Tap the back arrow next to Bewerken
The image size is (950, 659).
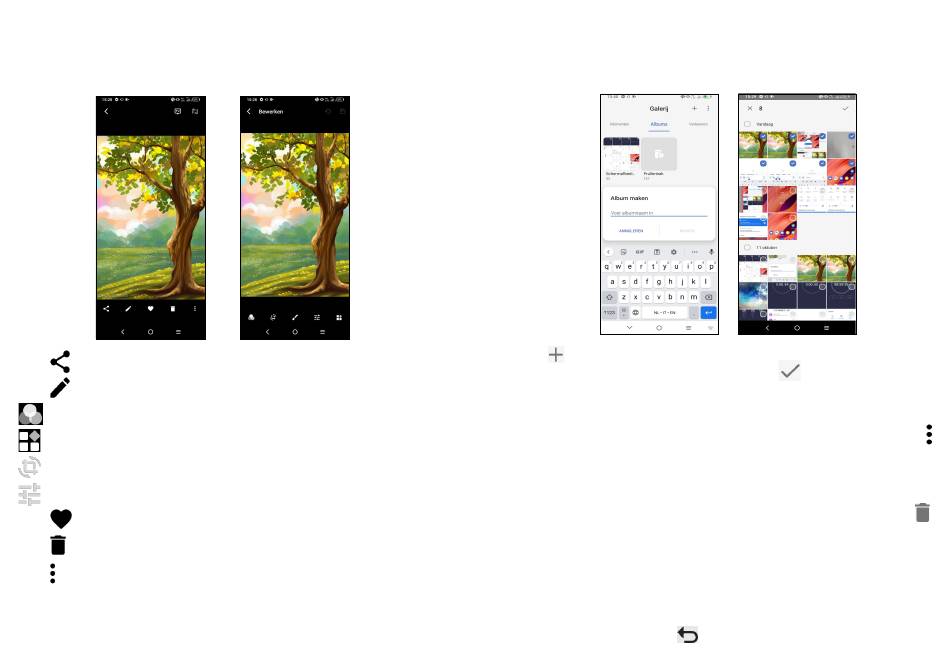click(249, 112)
